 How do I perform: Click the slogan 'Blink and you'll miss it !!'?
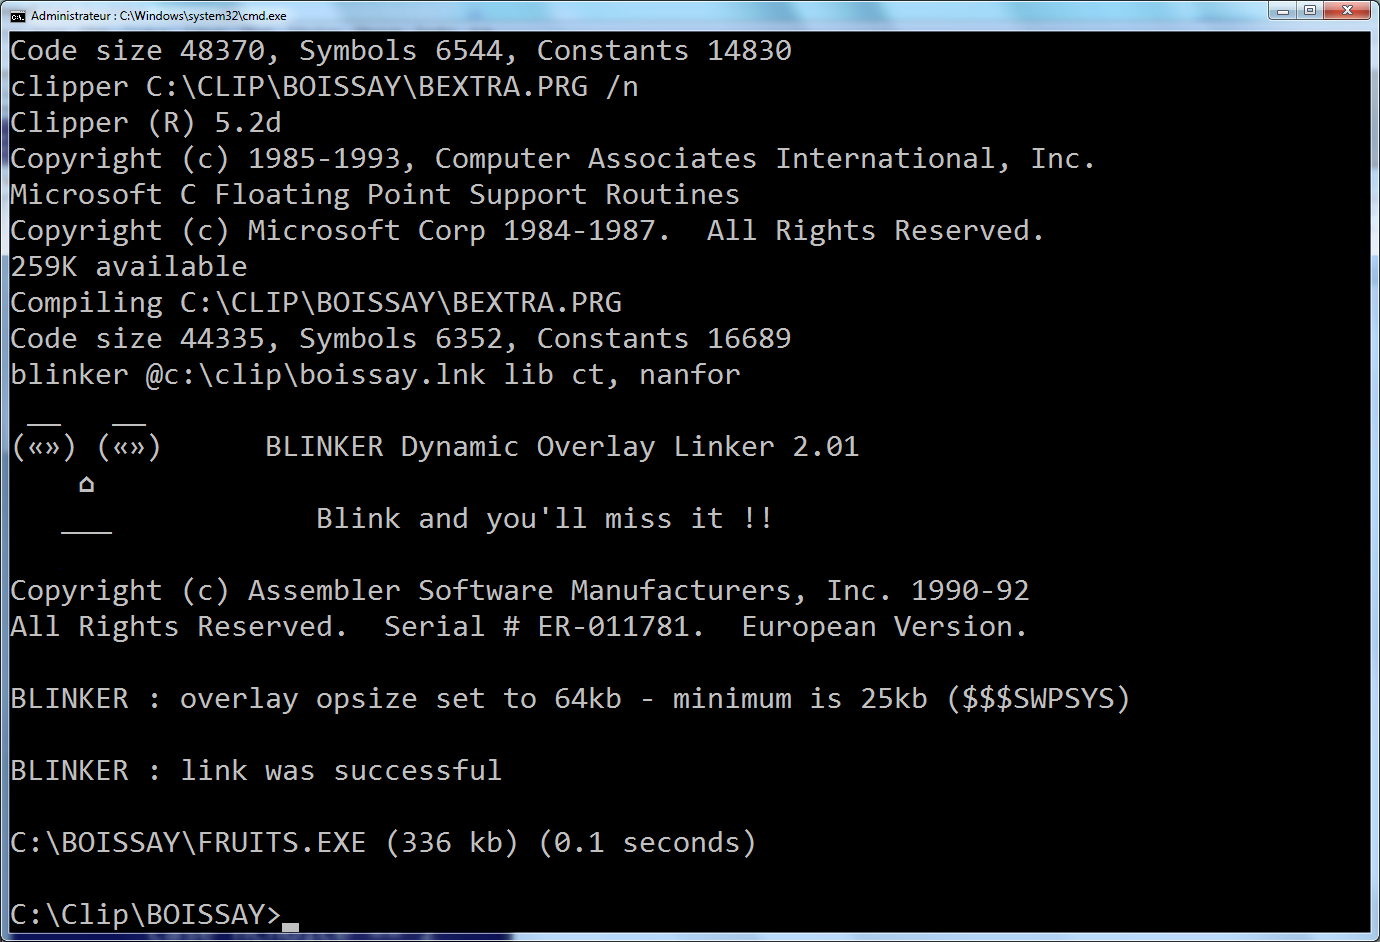[x=545, y=519]
